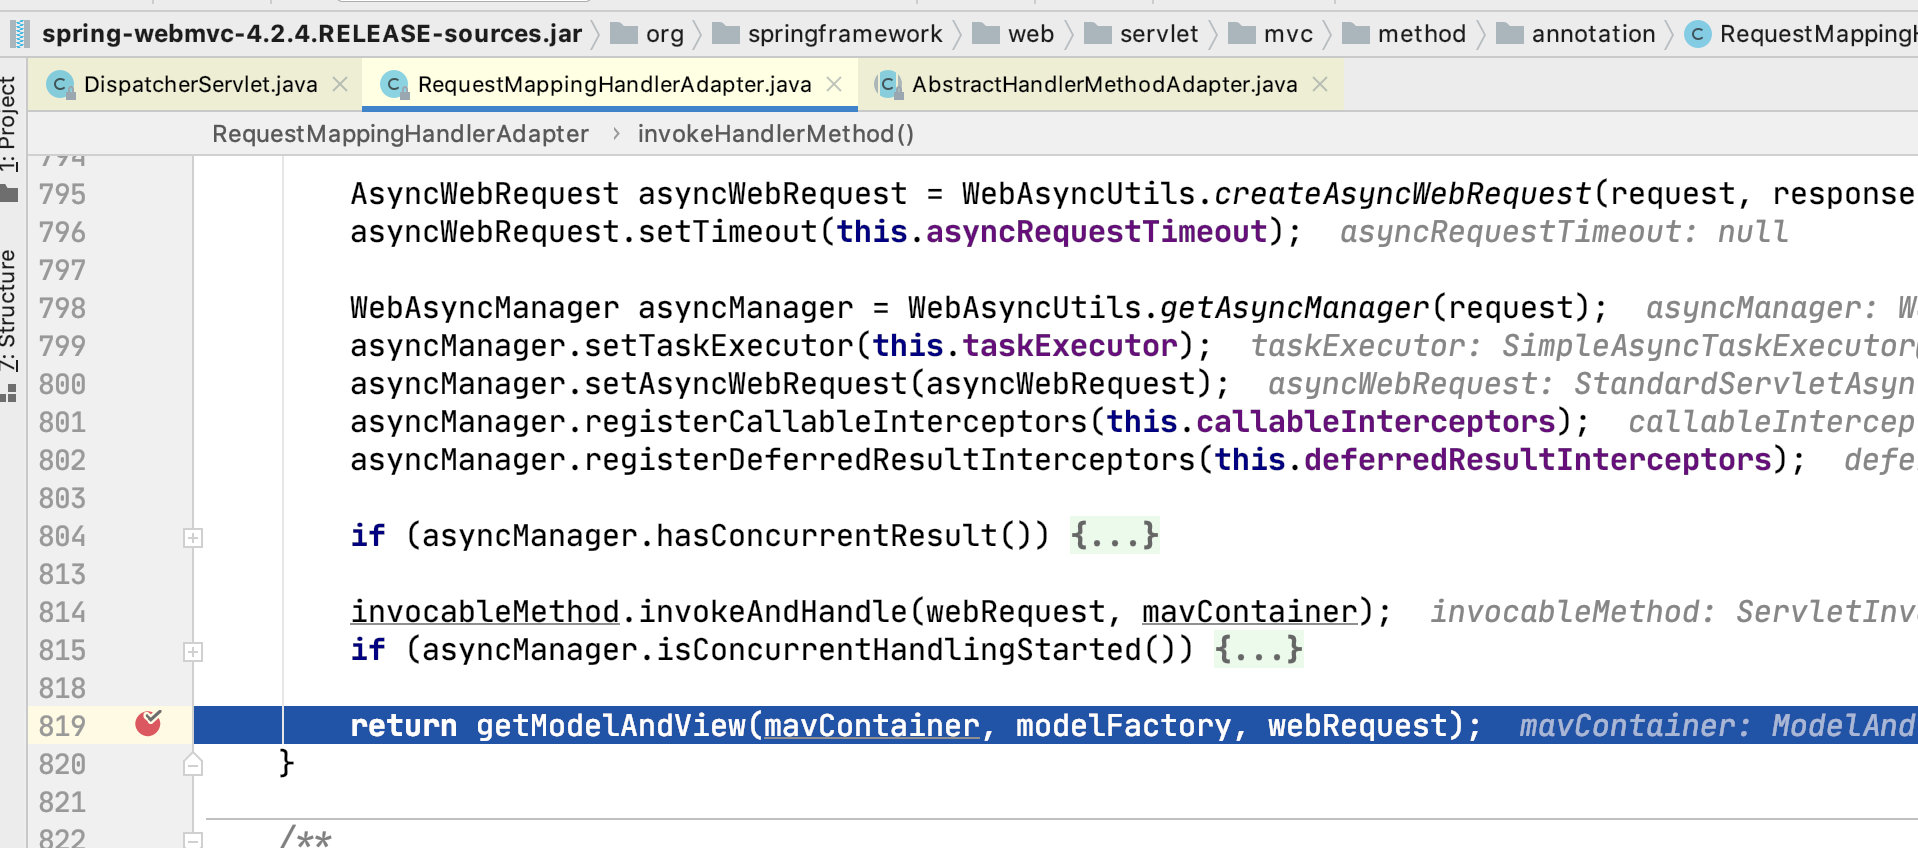Close the AbstractHandlerMethodAdapter.java tab
This screenshot has height=848, width=1918.
1320,85
